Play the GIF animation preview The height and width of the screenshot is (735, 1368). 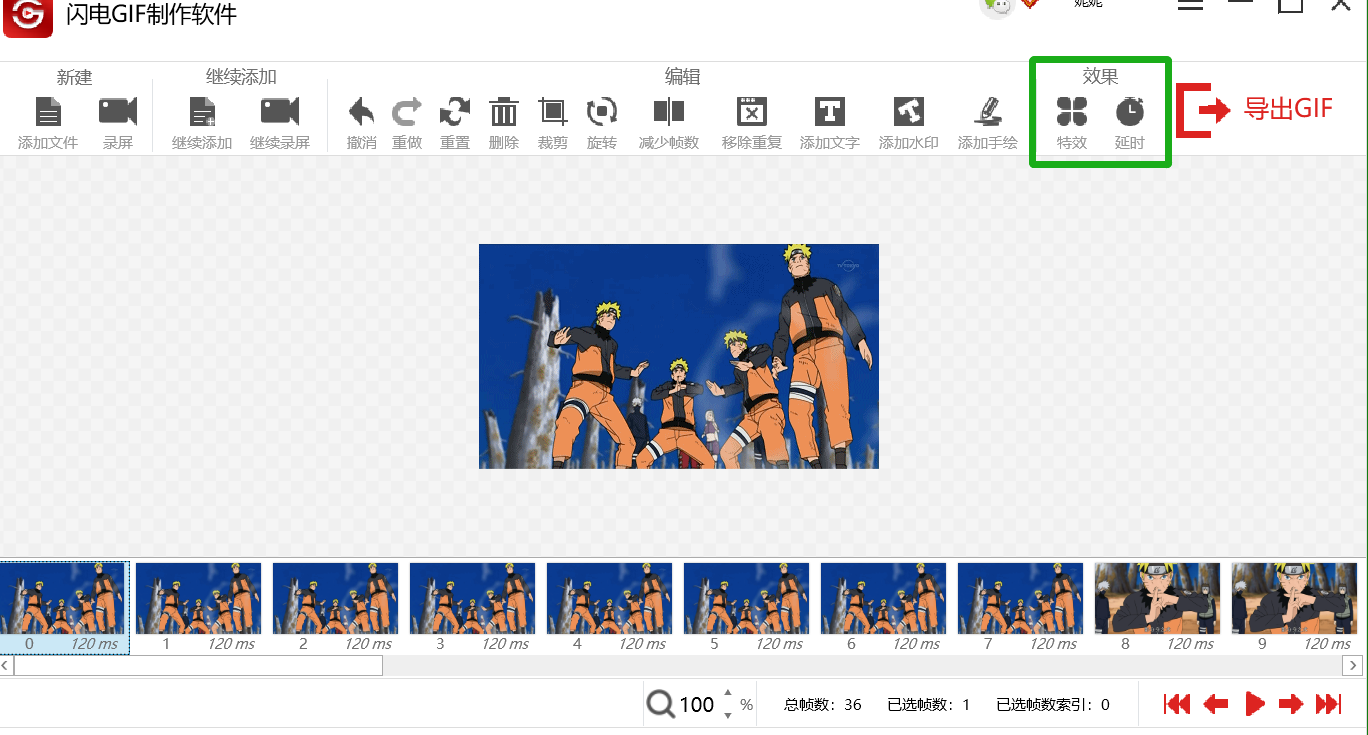point(1255,703)
